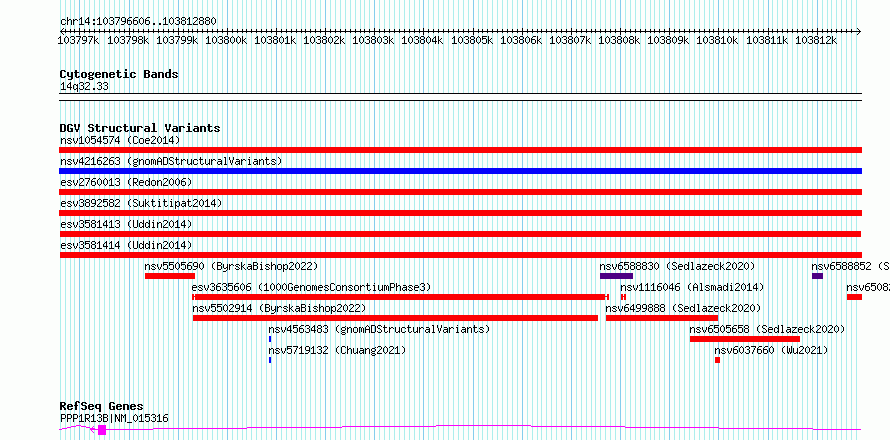
Task: Click the 14q32.33 cytogenetic band line
Action: pos(460,97)
